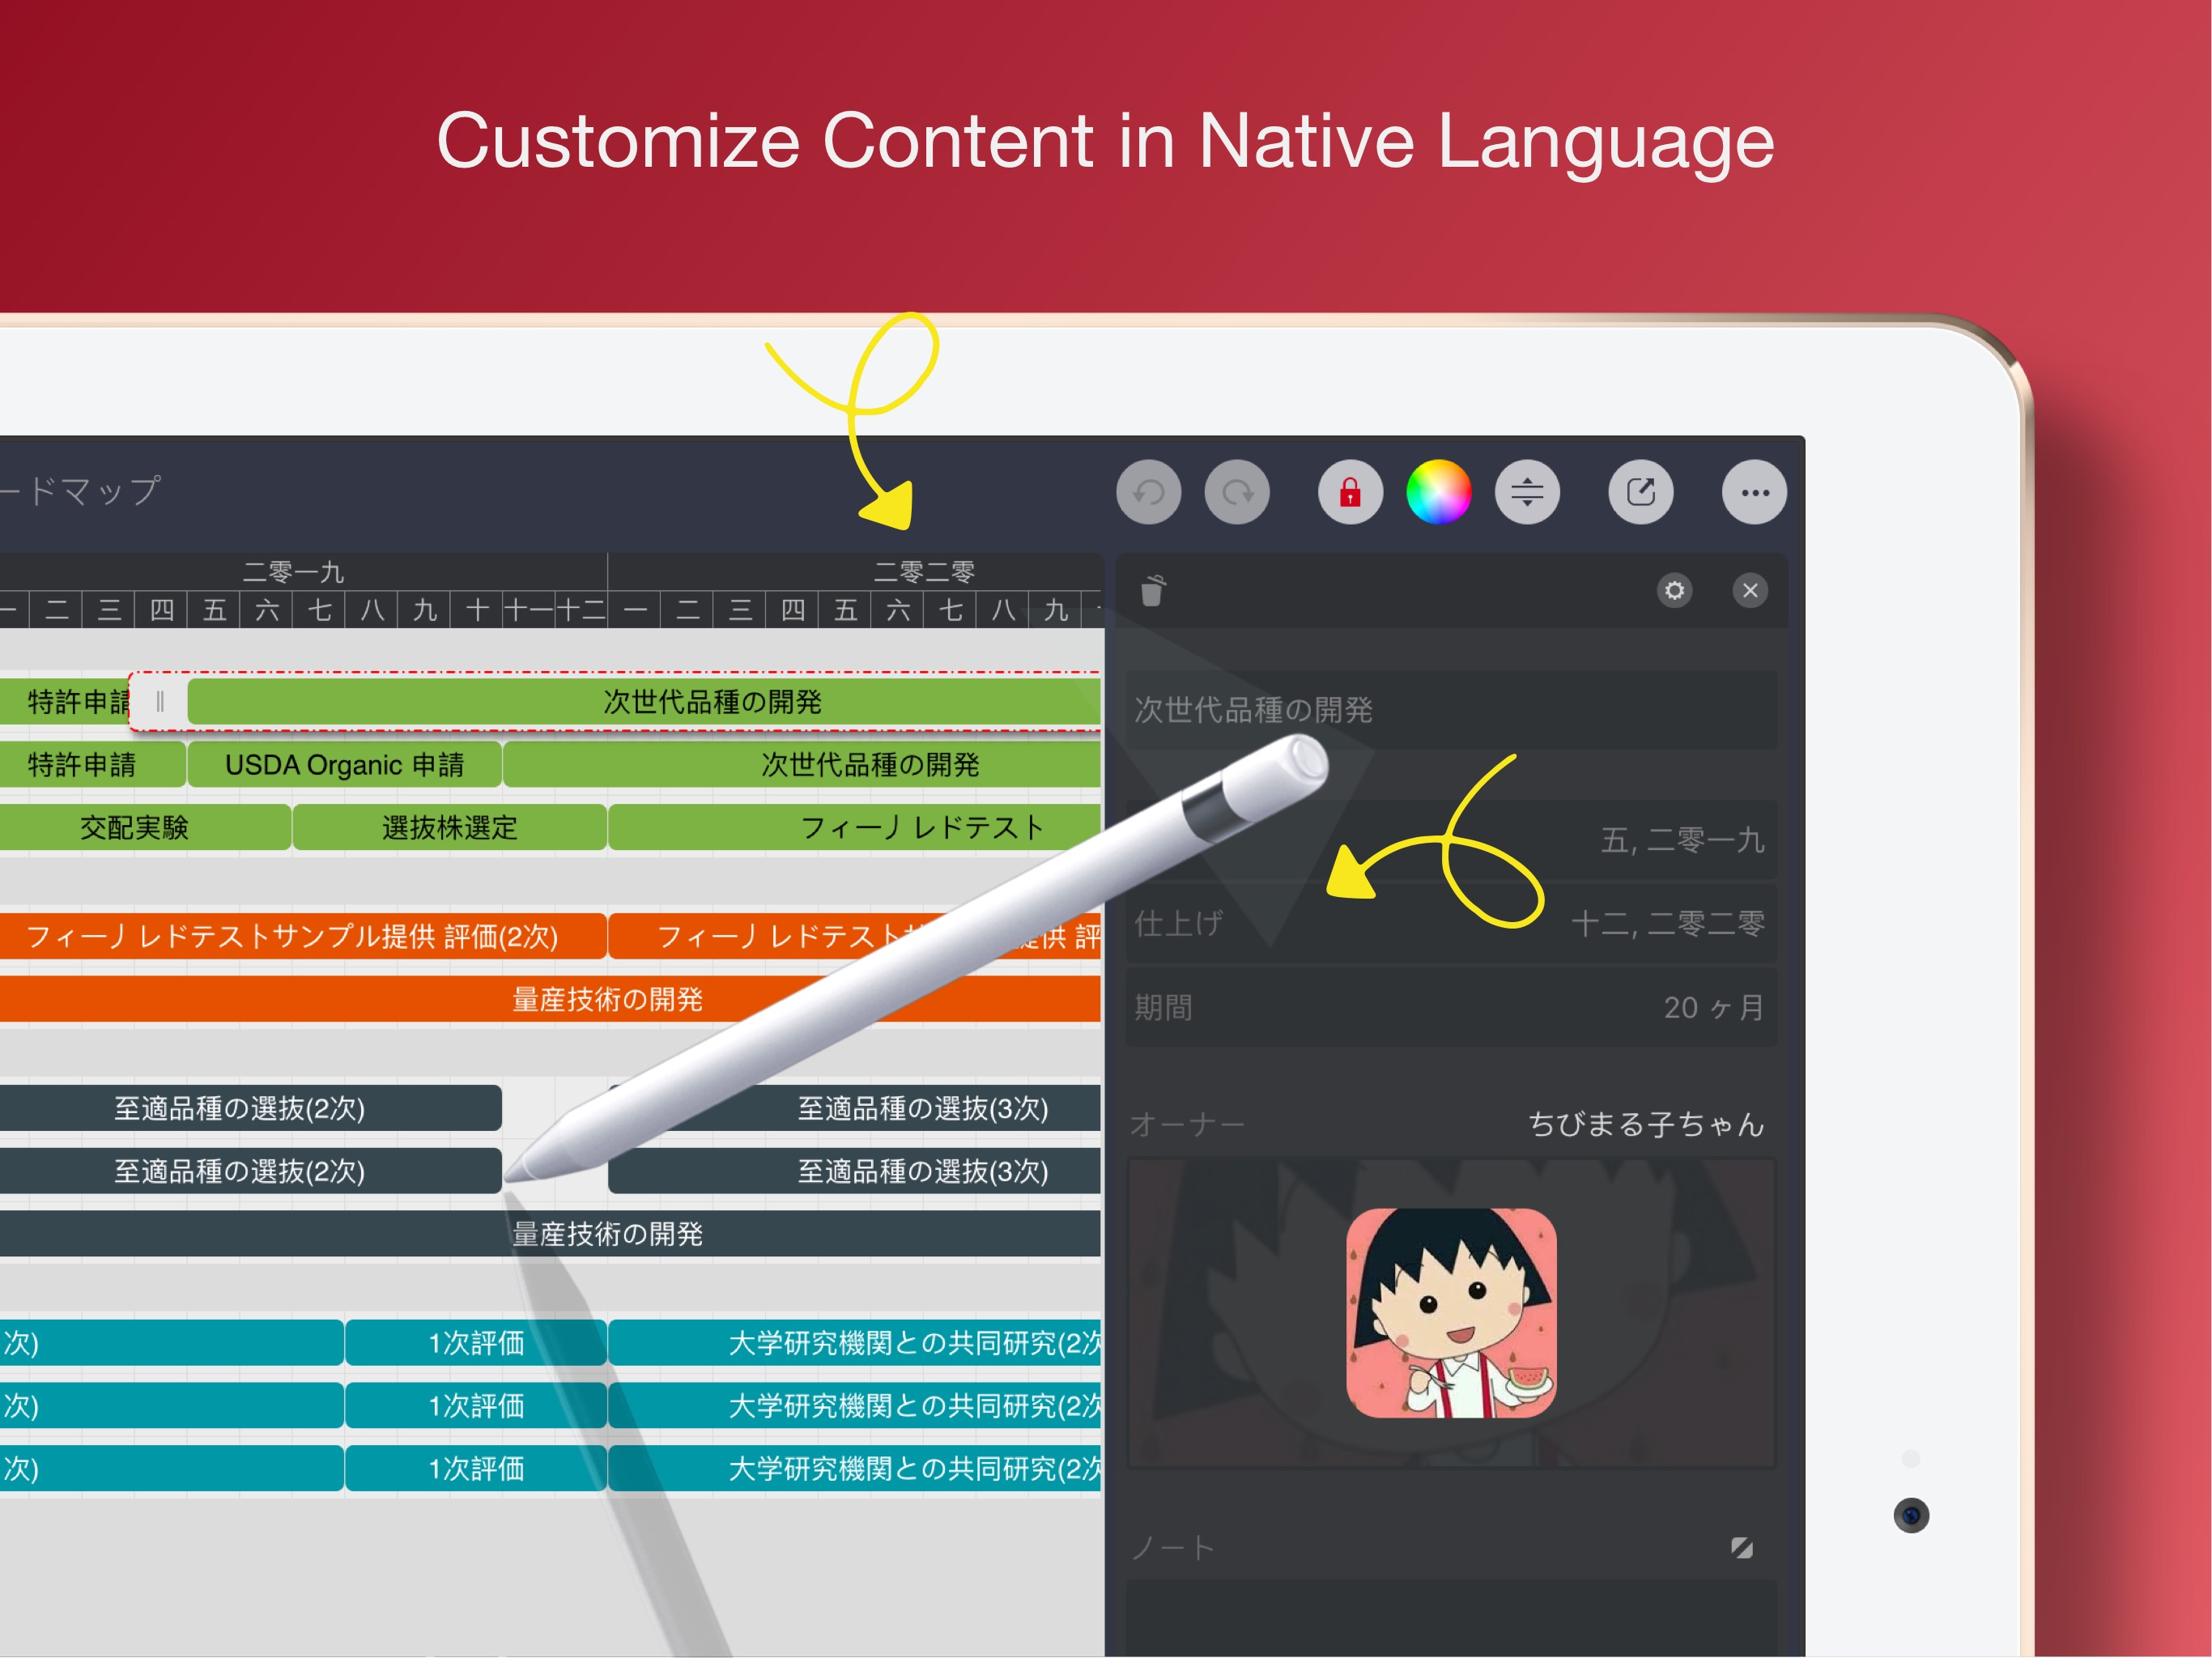Click the 二零一九 year header
2212x1658 pixels.
tap(293, 572)
